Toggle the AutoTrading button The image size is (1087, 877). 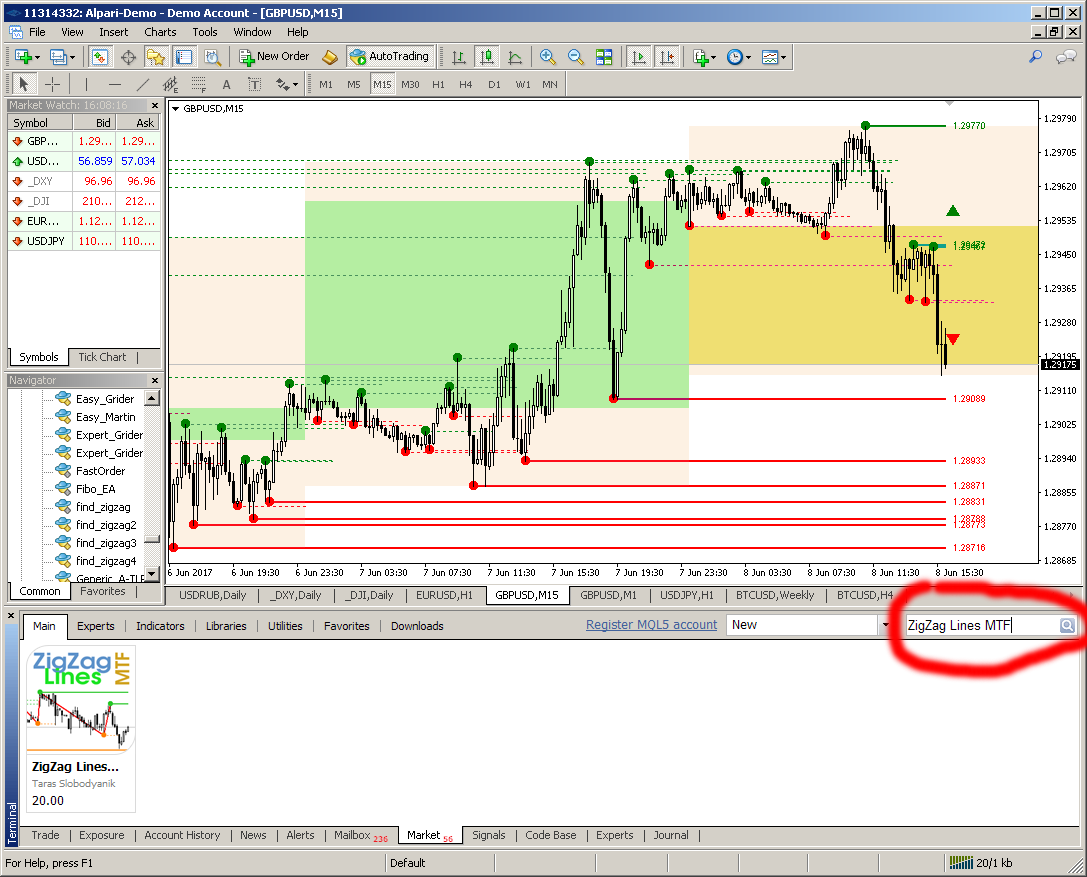point(390,57)
